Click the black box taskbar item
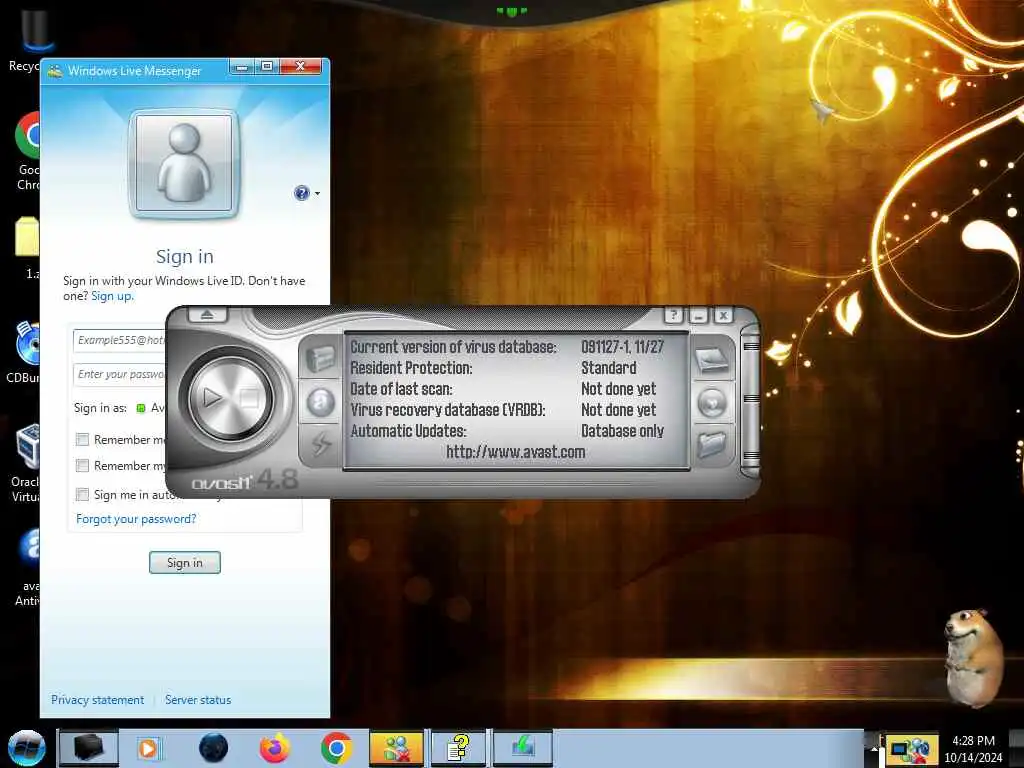1024x768 pixels. tap(89, 748)
